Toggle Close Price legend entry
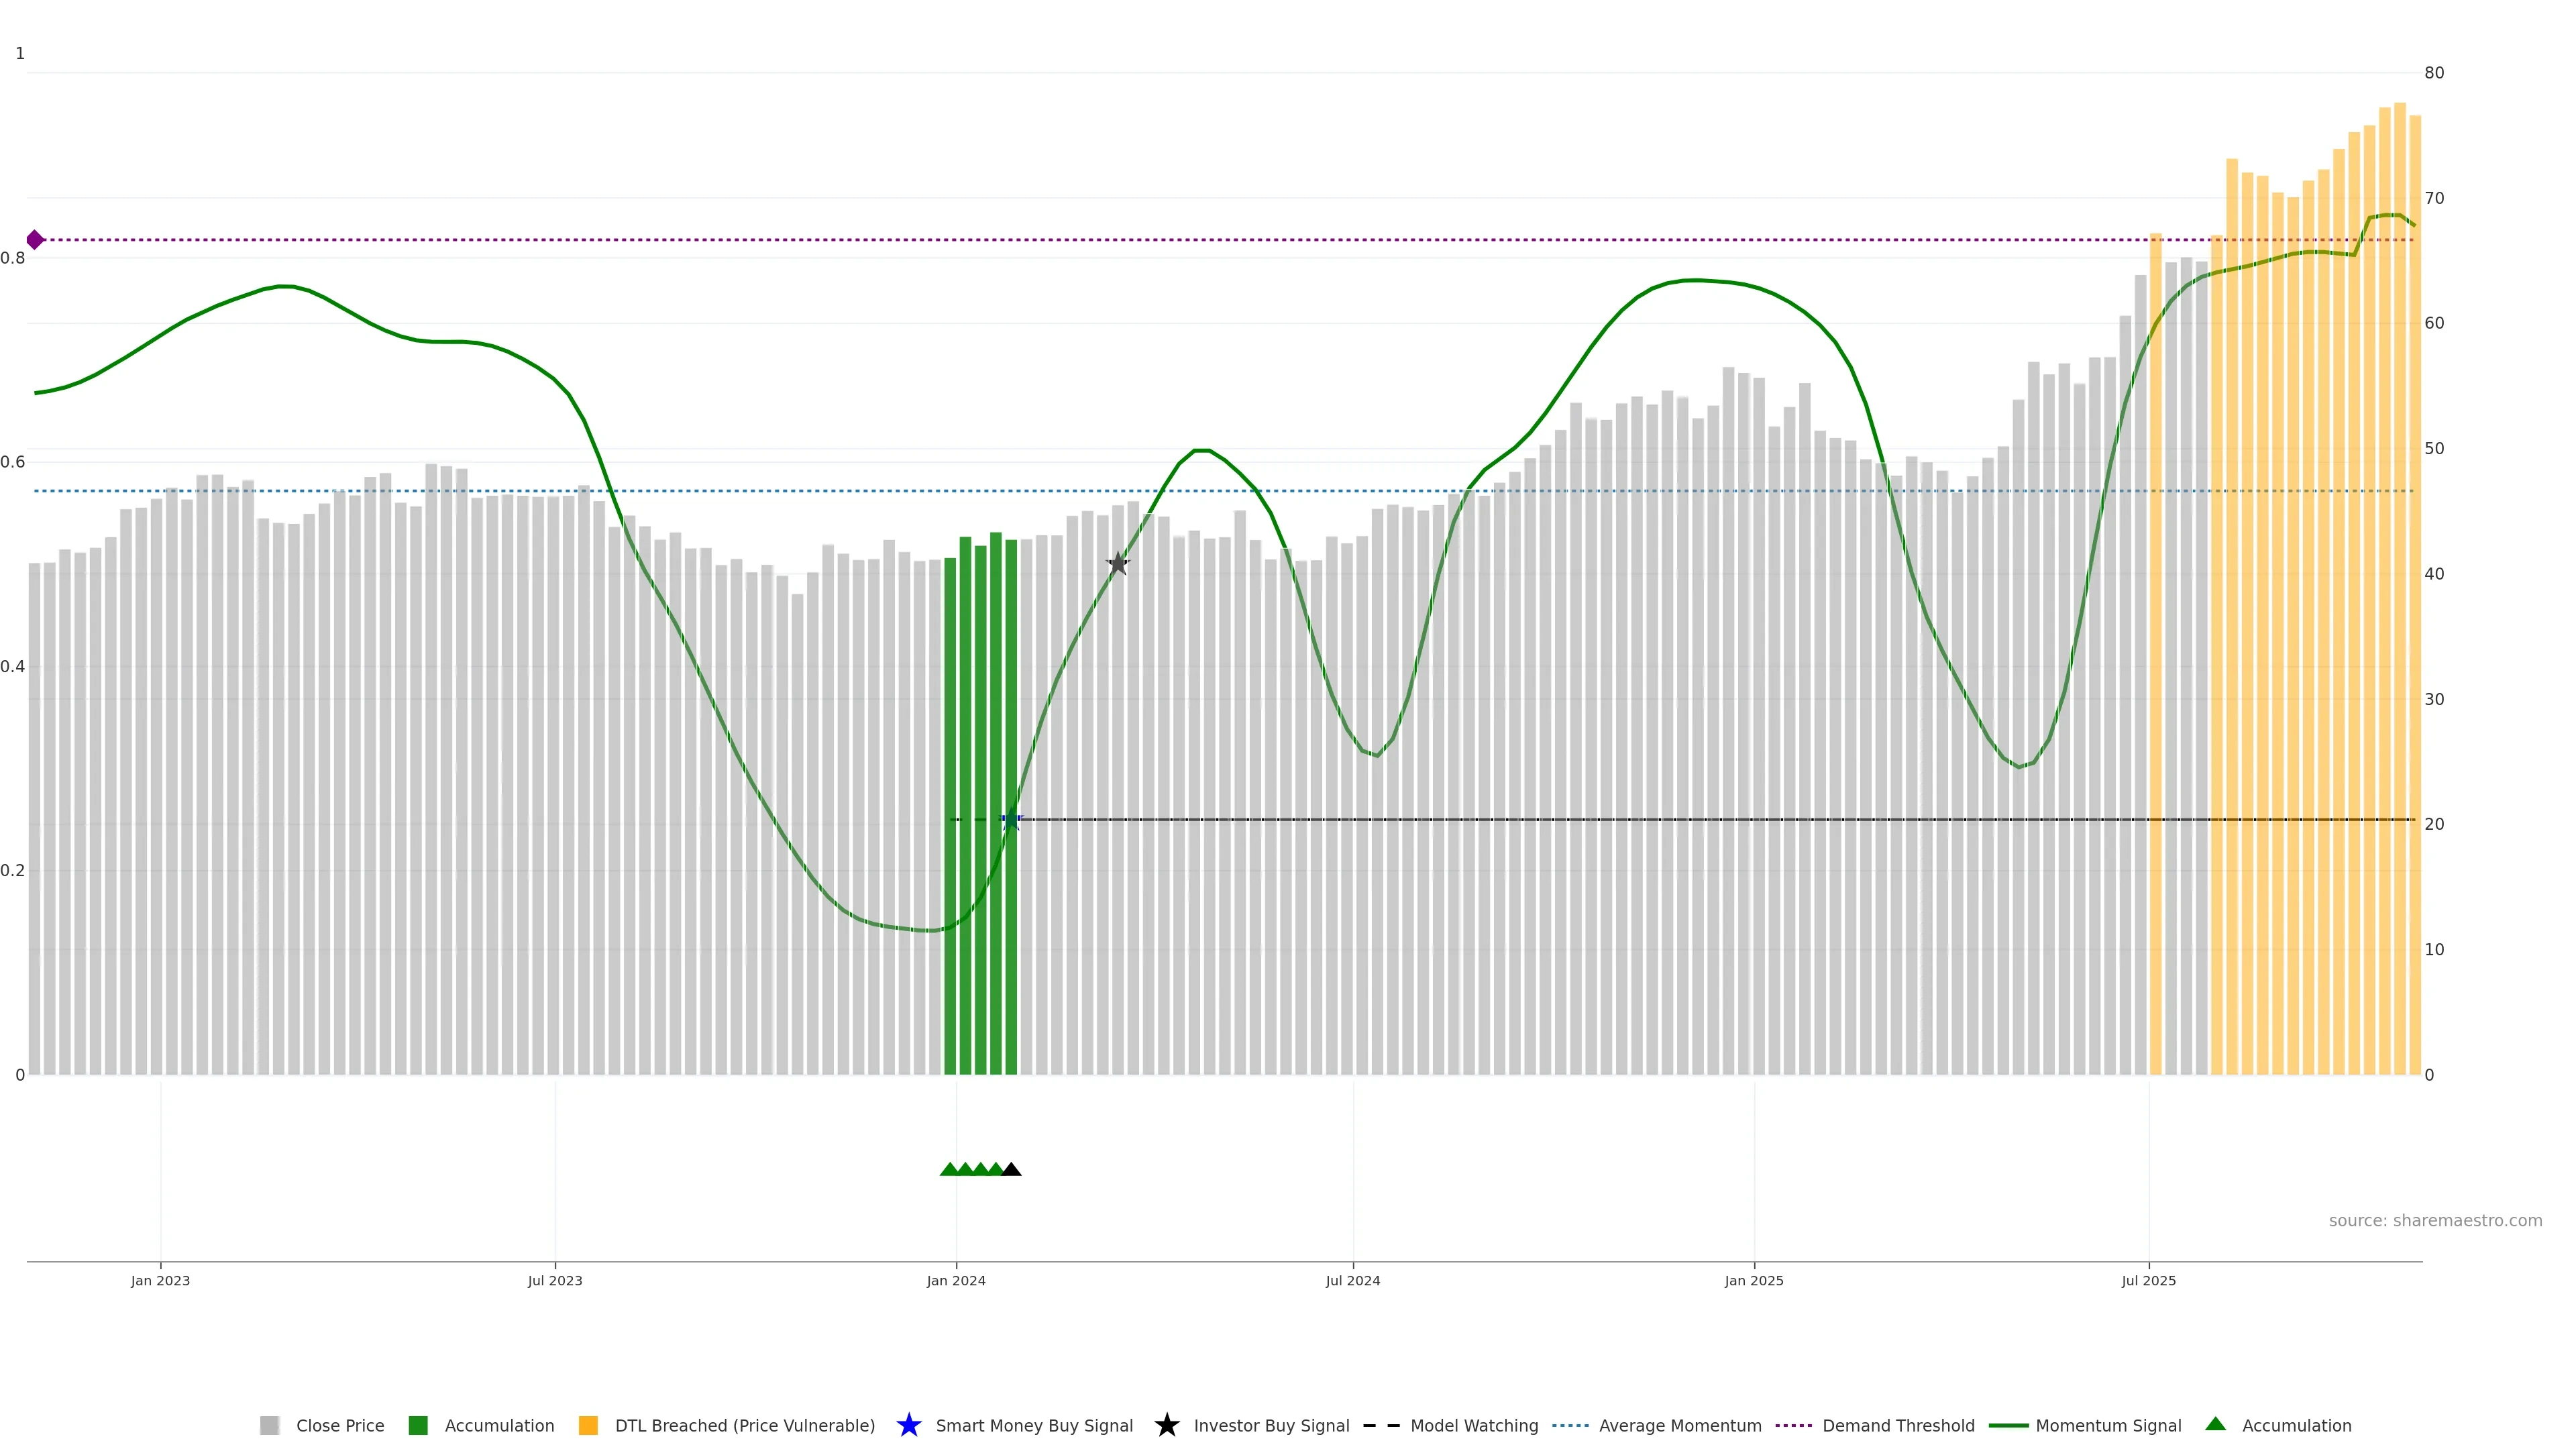This screenshot has height=1449, width=2576. click(339, 1426)
